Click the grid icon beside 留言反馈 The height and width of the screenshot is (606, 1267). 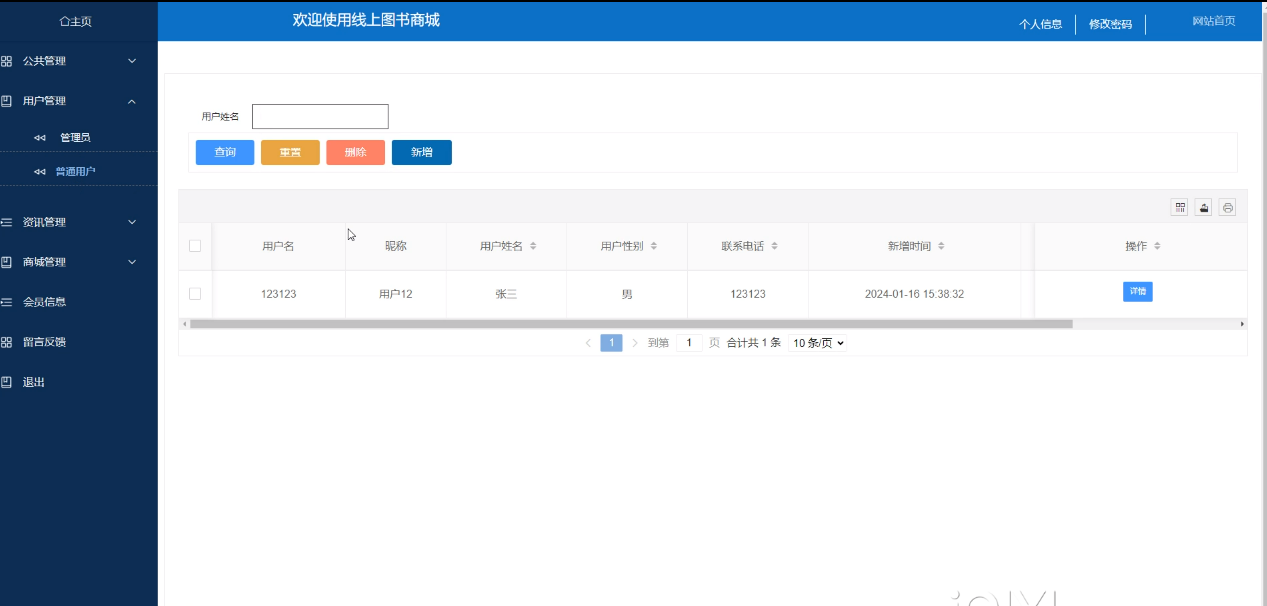click(x=6, y=342)
